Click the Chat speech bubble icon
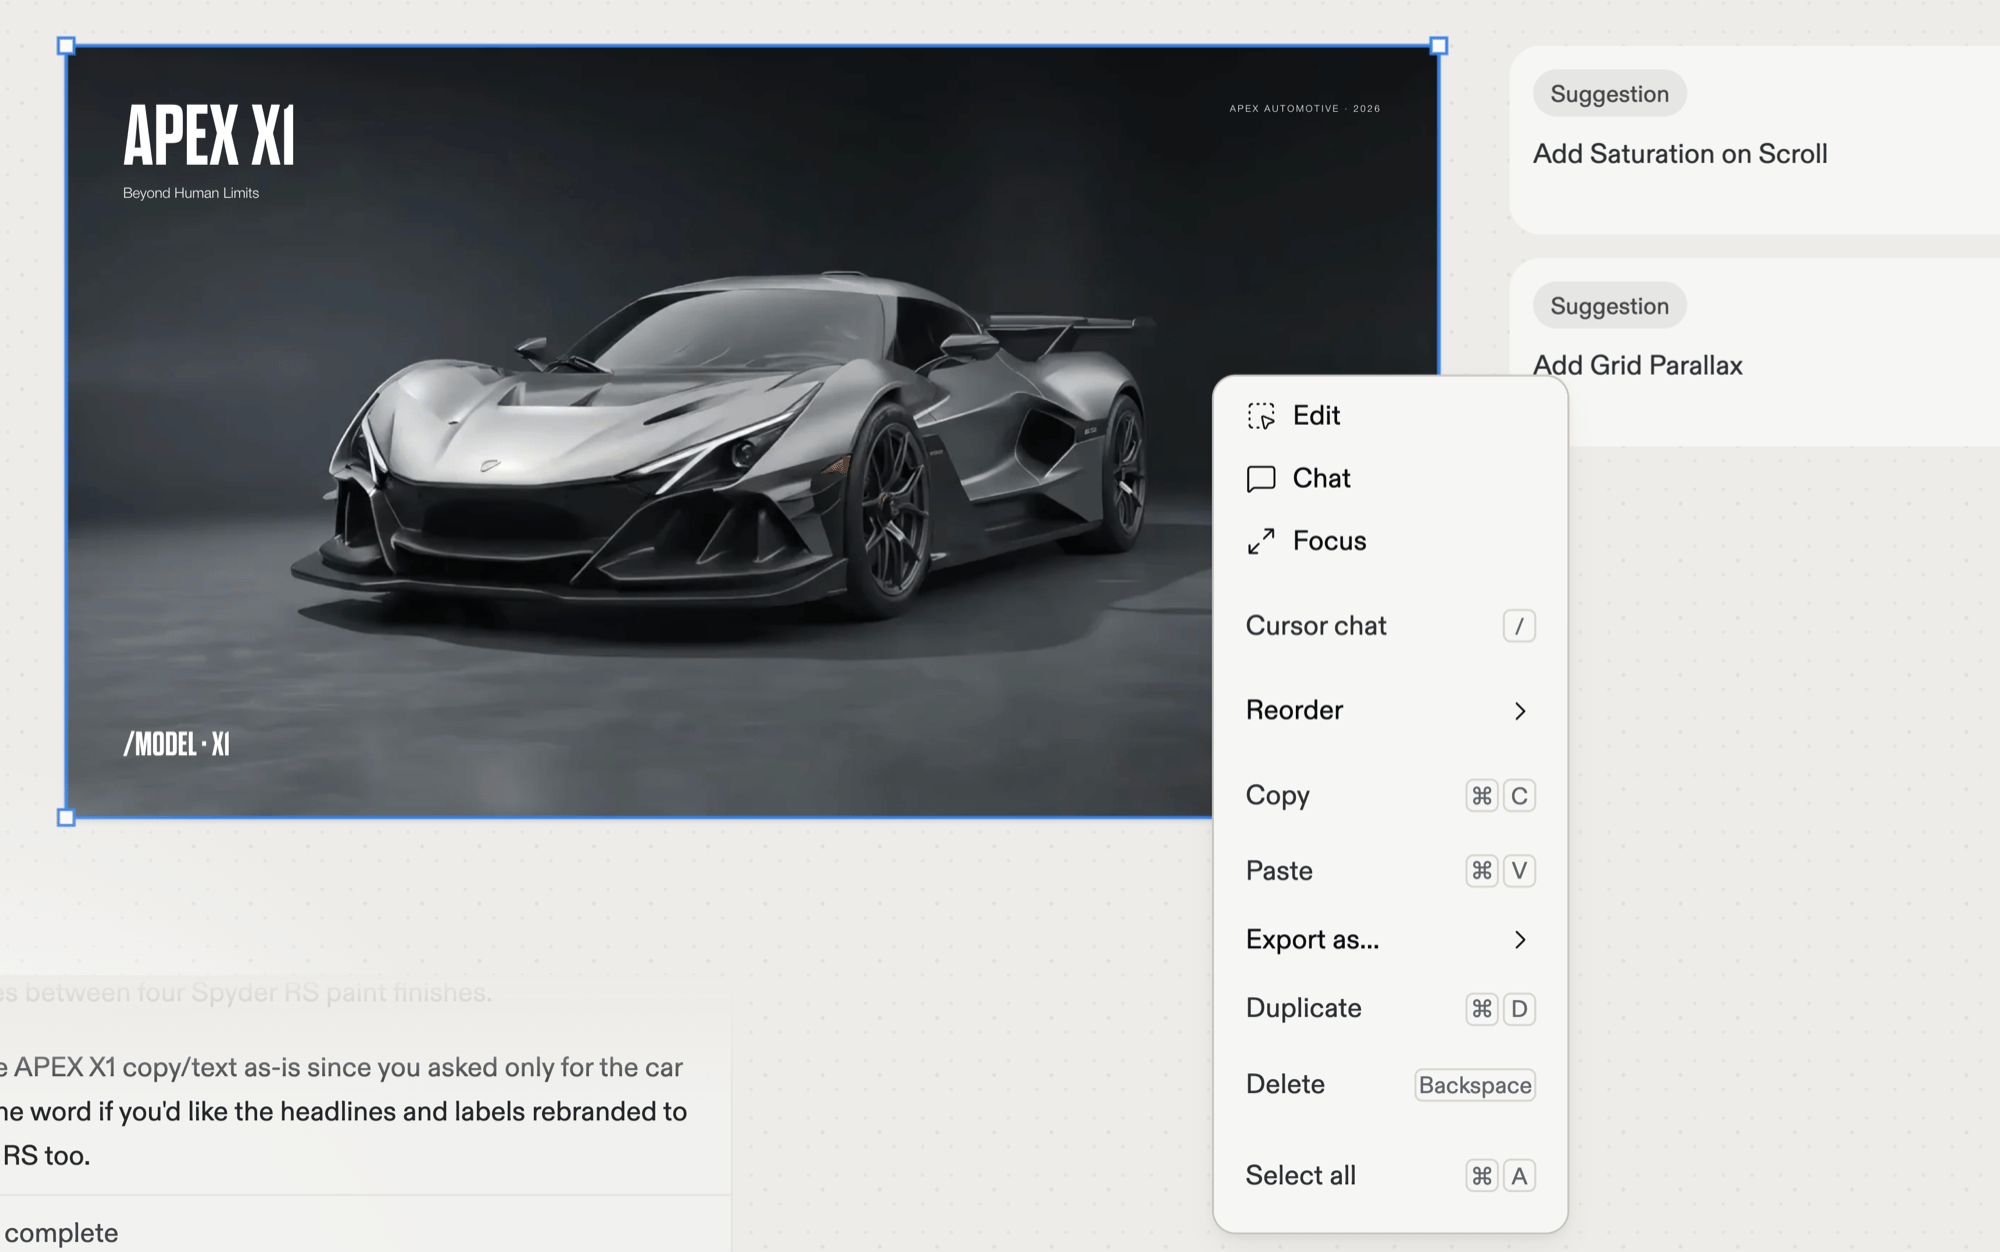This screenshot has height=1252, width=2000. pyautogui.click(x=1261, y=479)
